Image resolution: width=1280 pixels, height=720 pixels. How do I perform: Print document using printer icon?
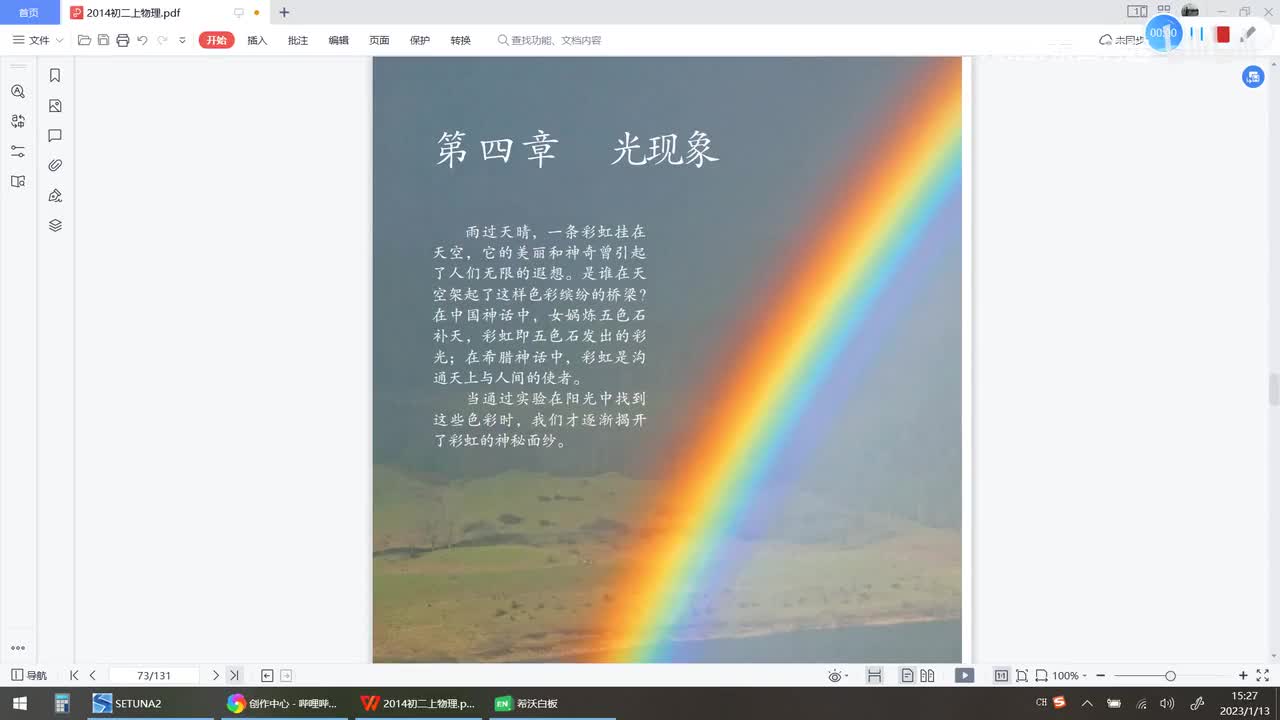pos(122,40)
